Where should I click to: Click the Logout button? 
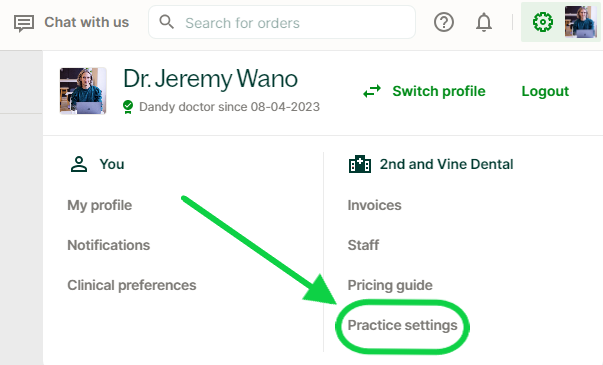point(545,91)
